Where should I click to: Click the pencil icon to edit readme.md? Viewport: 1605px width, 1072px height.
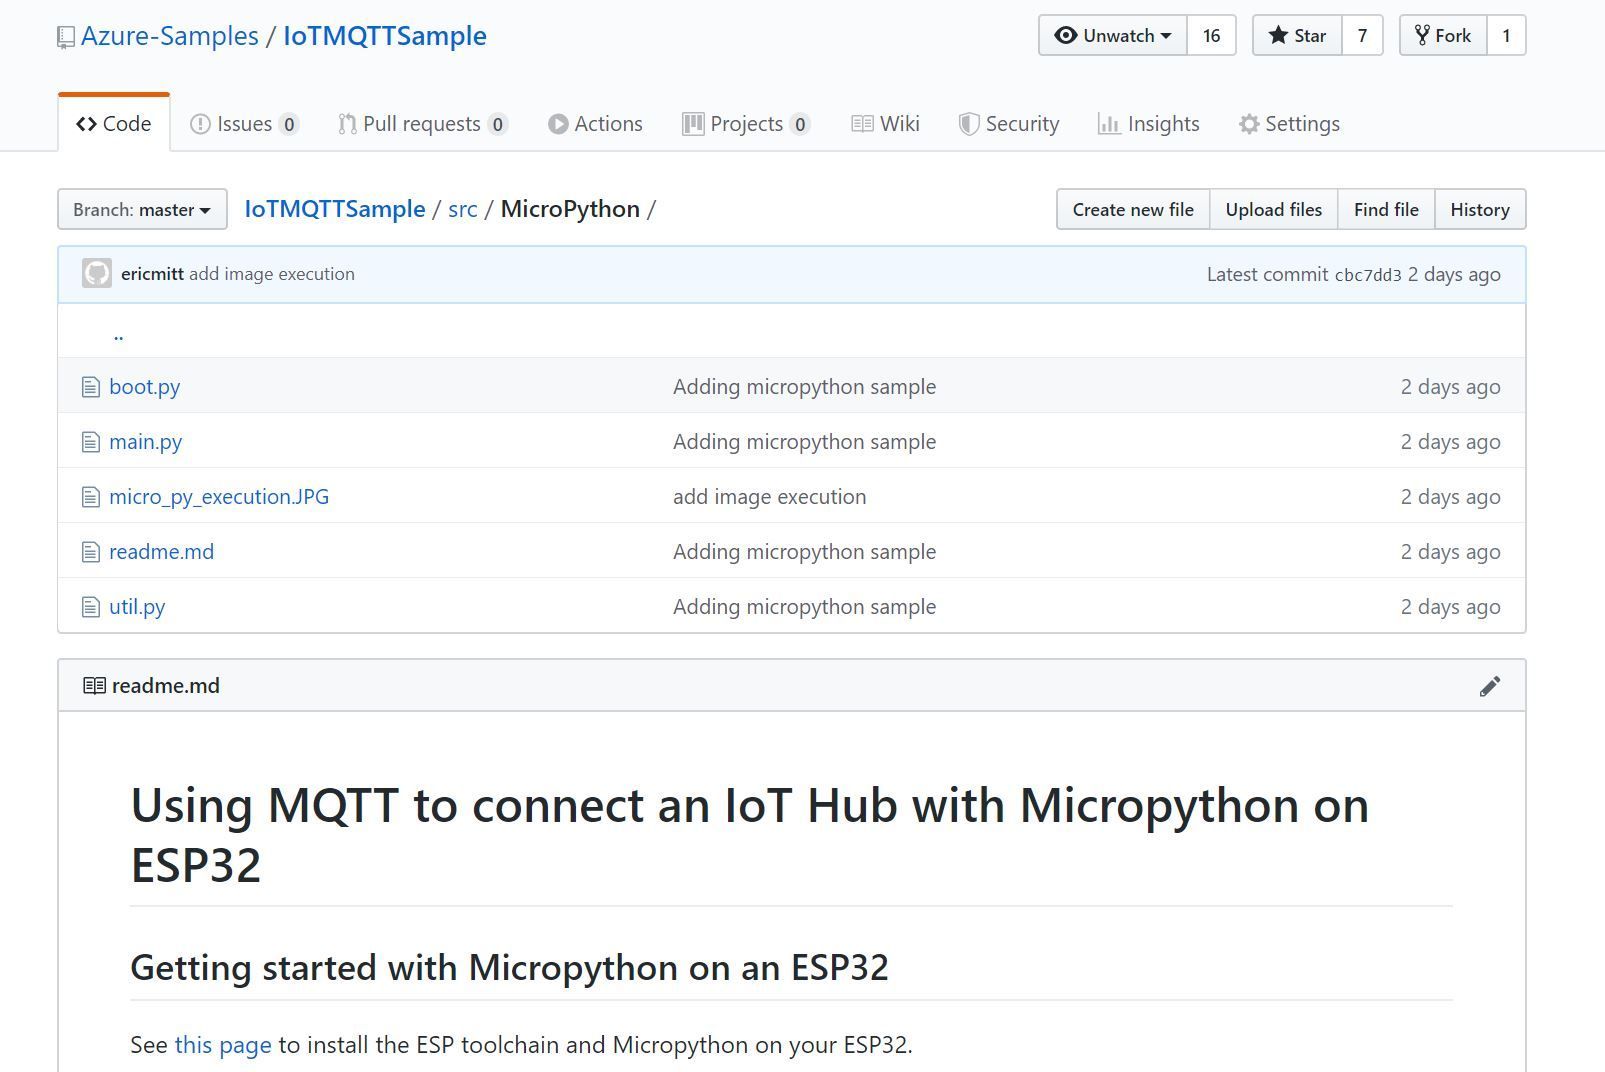pyautogui.click(x=1490, y=686)
